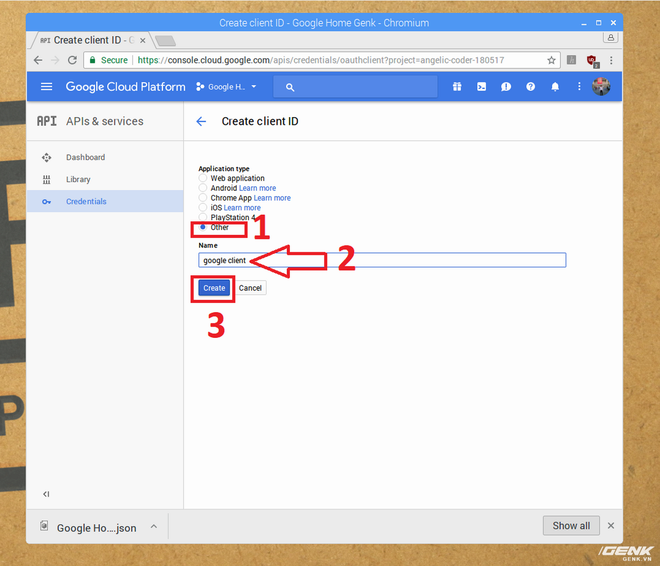
Task: Open a new browser tab
Action: (x=165, y=41)
